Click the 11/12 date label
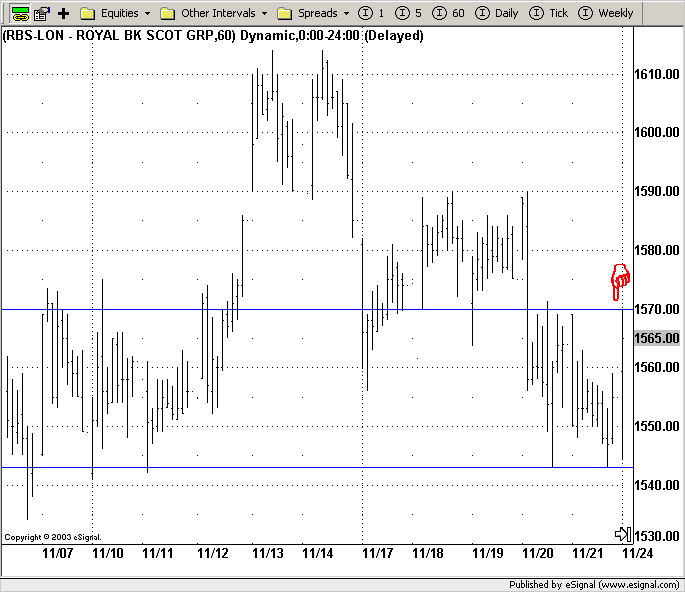This screenshot has width=685, height=592. point(213,554)
